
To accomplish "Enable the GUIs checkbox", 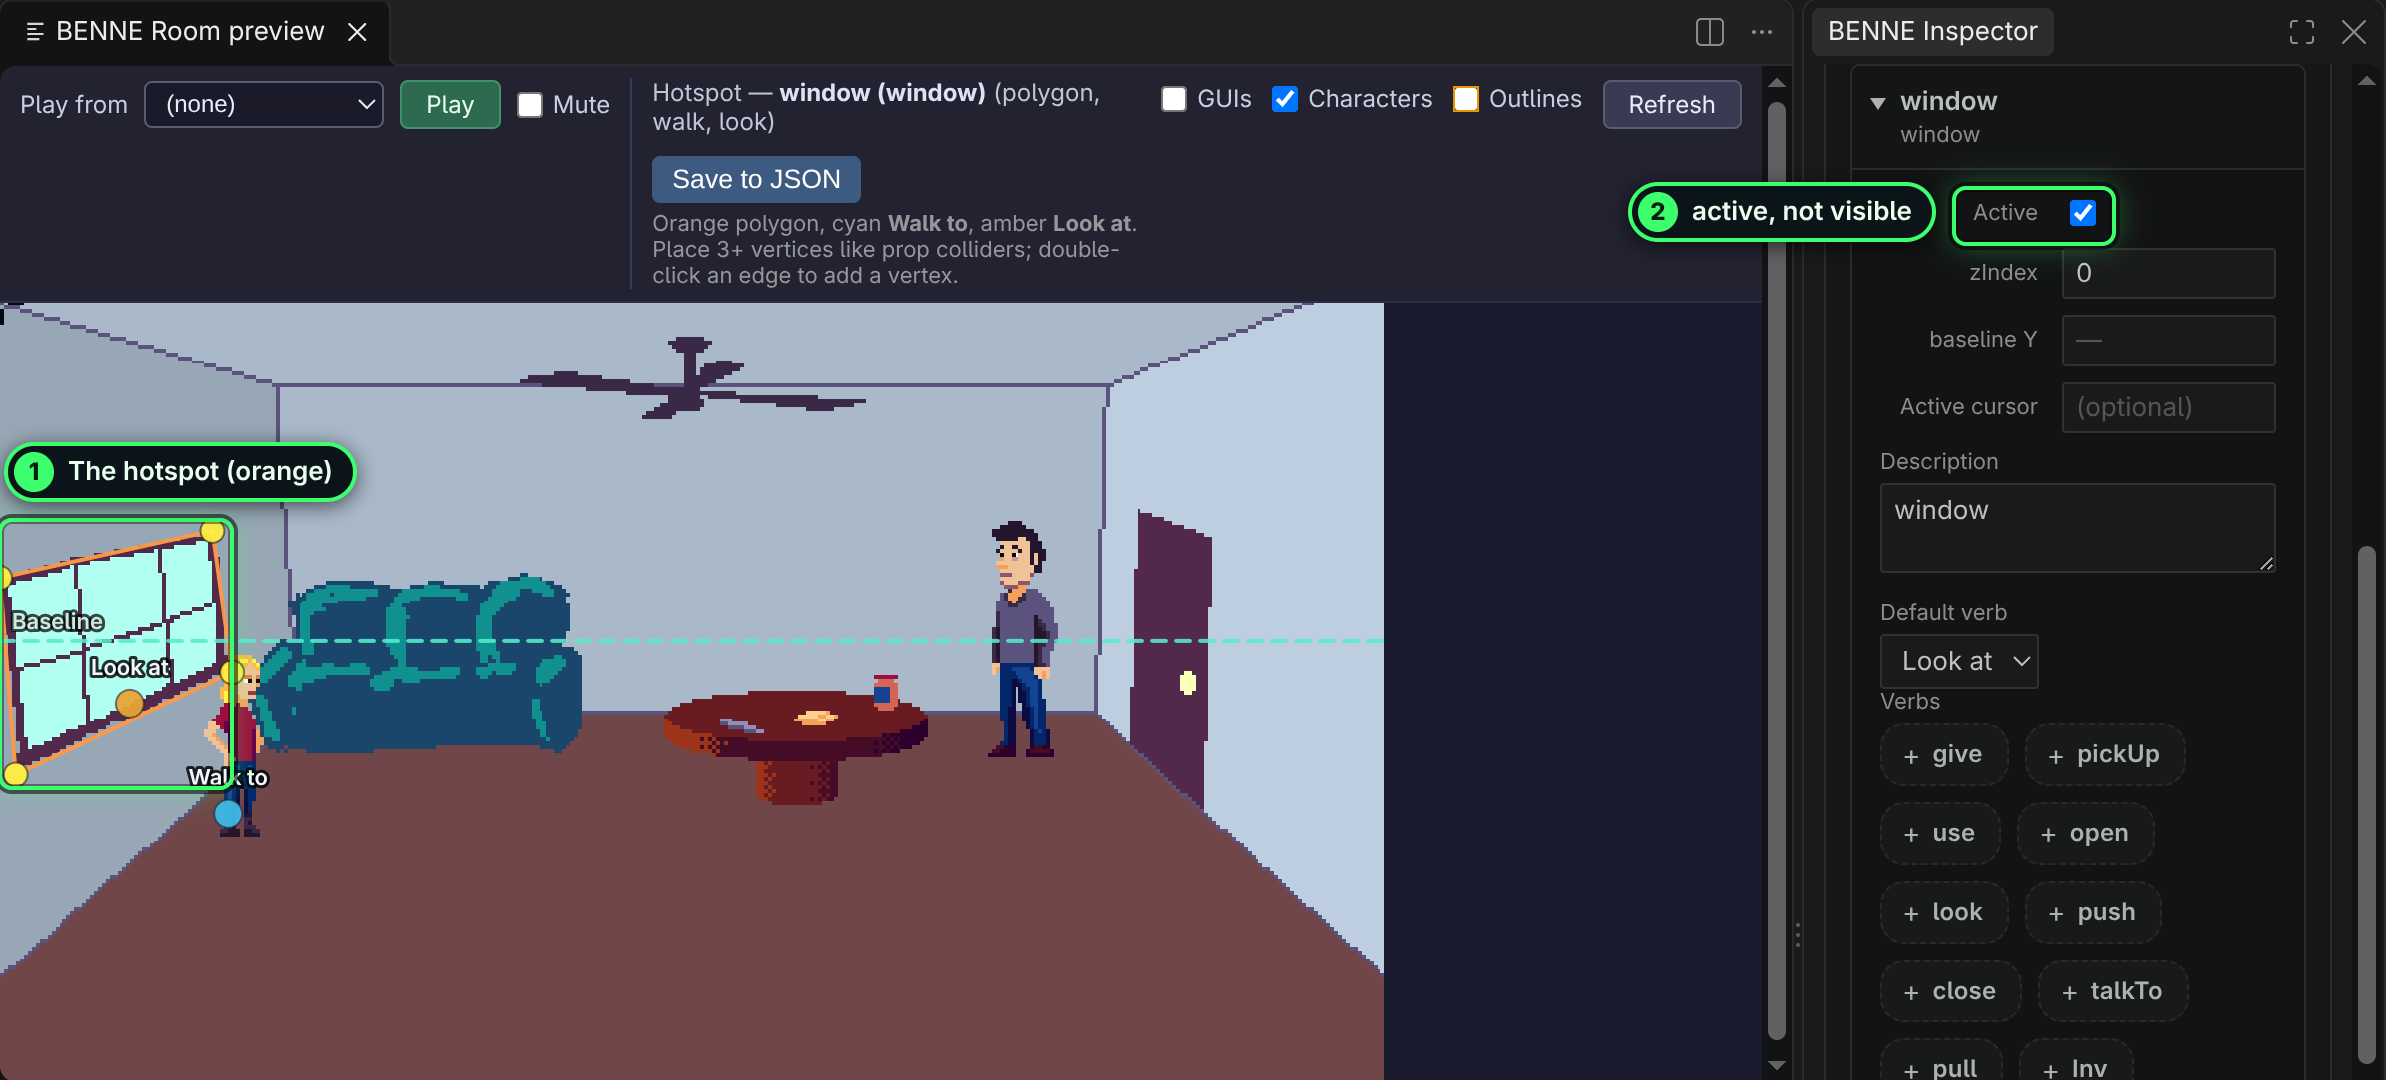I will pos(1174,99).
